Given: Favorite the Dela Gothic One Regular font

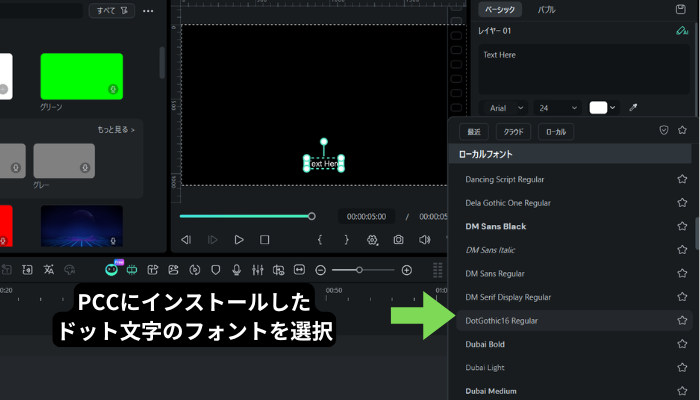Looking at the screenshot, I should (x=682, y=203).
